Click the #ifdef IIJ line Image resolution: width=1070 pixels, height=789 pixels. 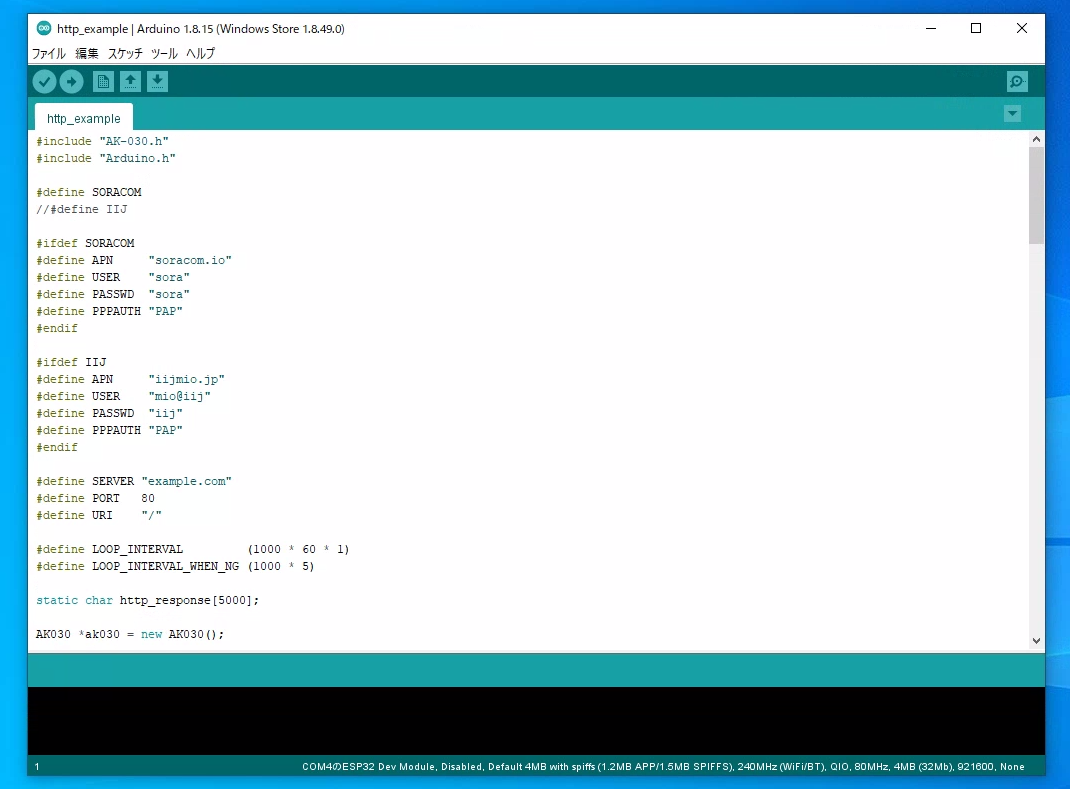point(71,362)
